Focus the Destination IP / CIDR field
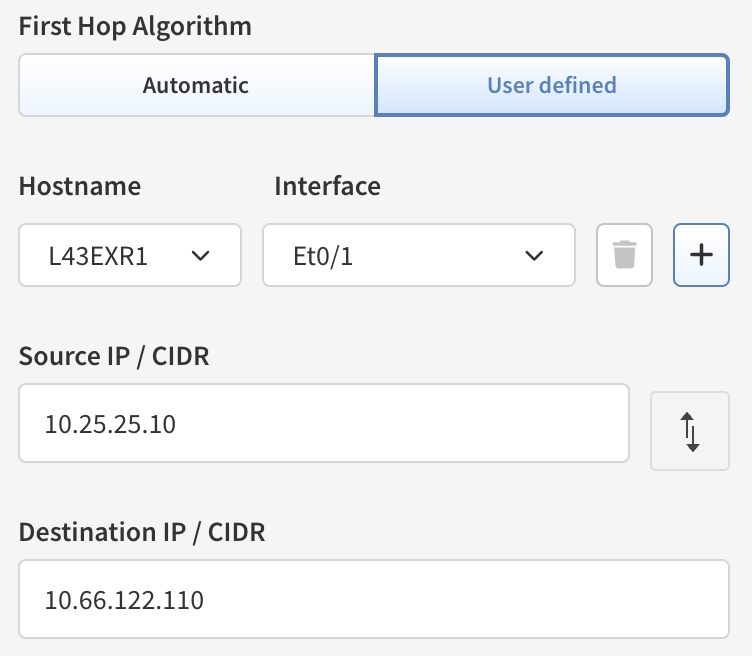The height and width of the screenshot is (656, 752). tap(374, 599)
